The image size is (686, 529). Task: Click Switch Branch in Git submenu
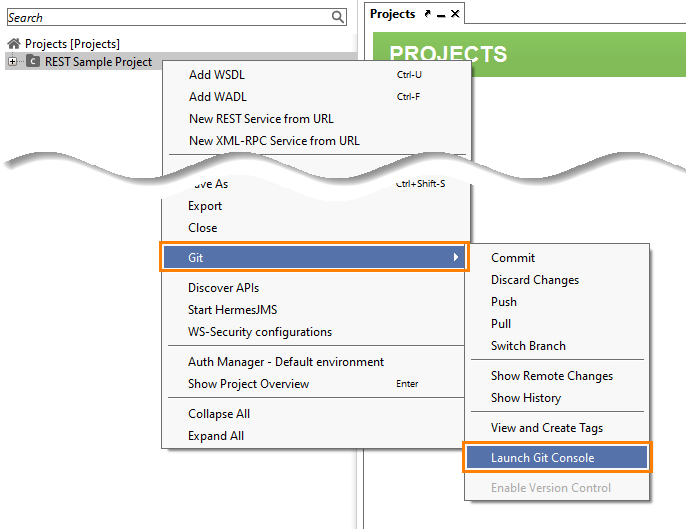point(528,346)
